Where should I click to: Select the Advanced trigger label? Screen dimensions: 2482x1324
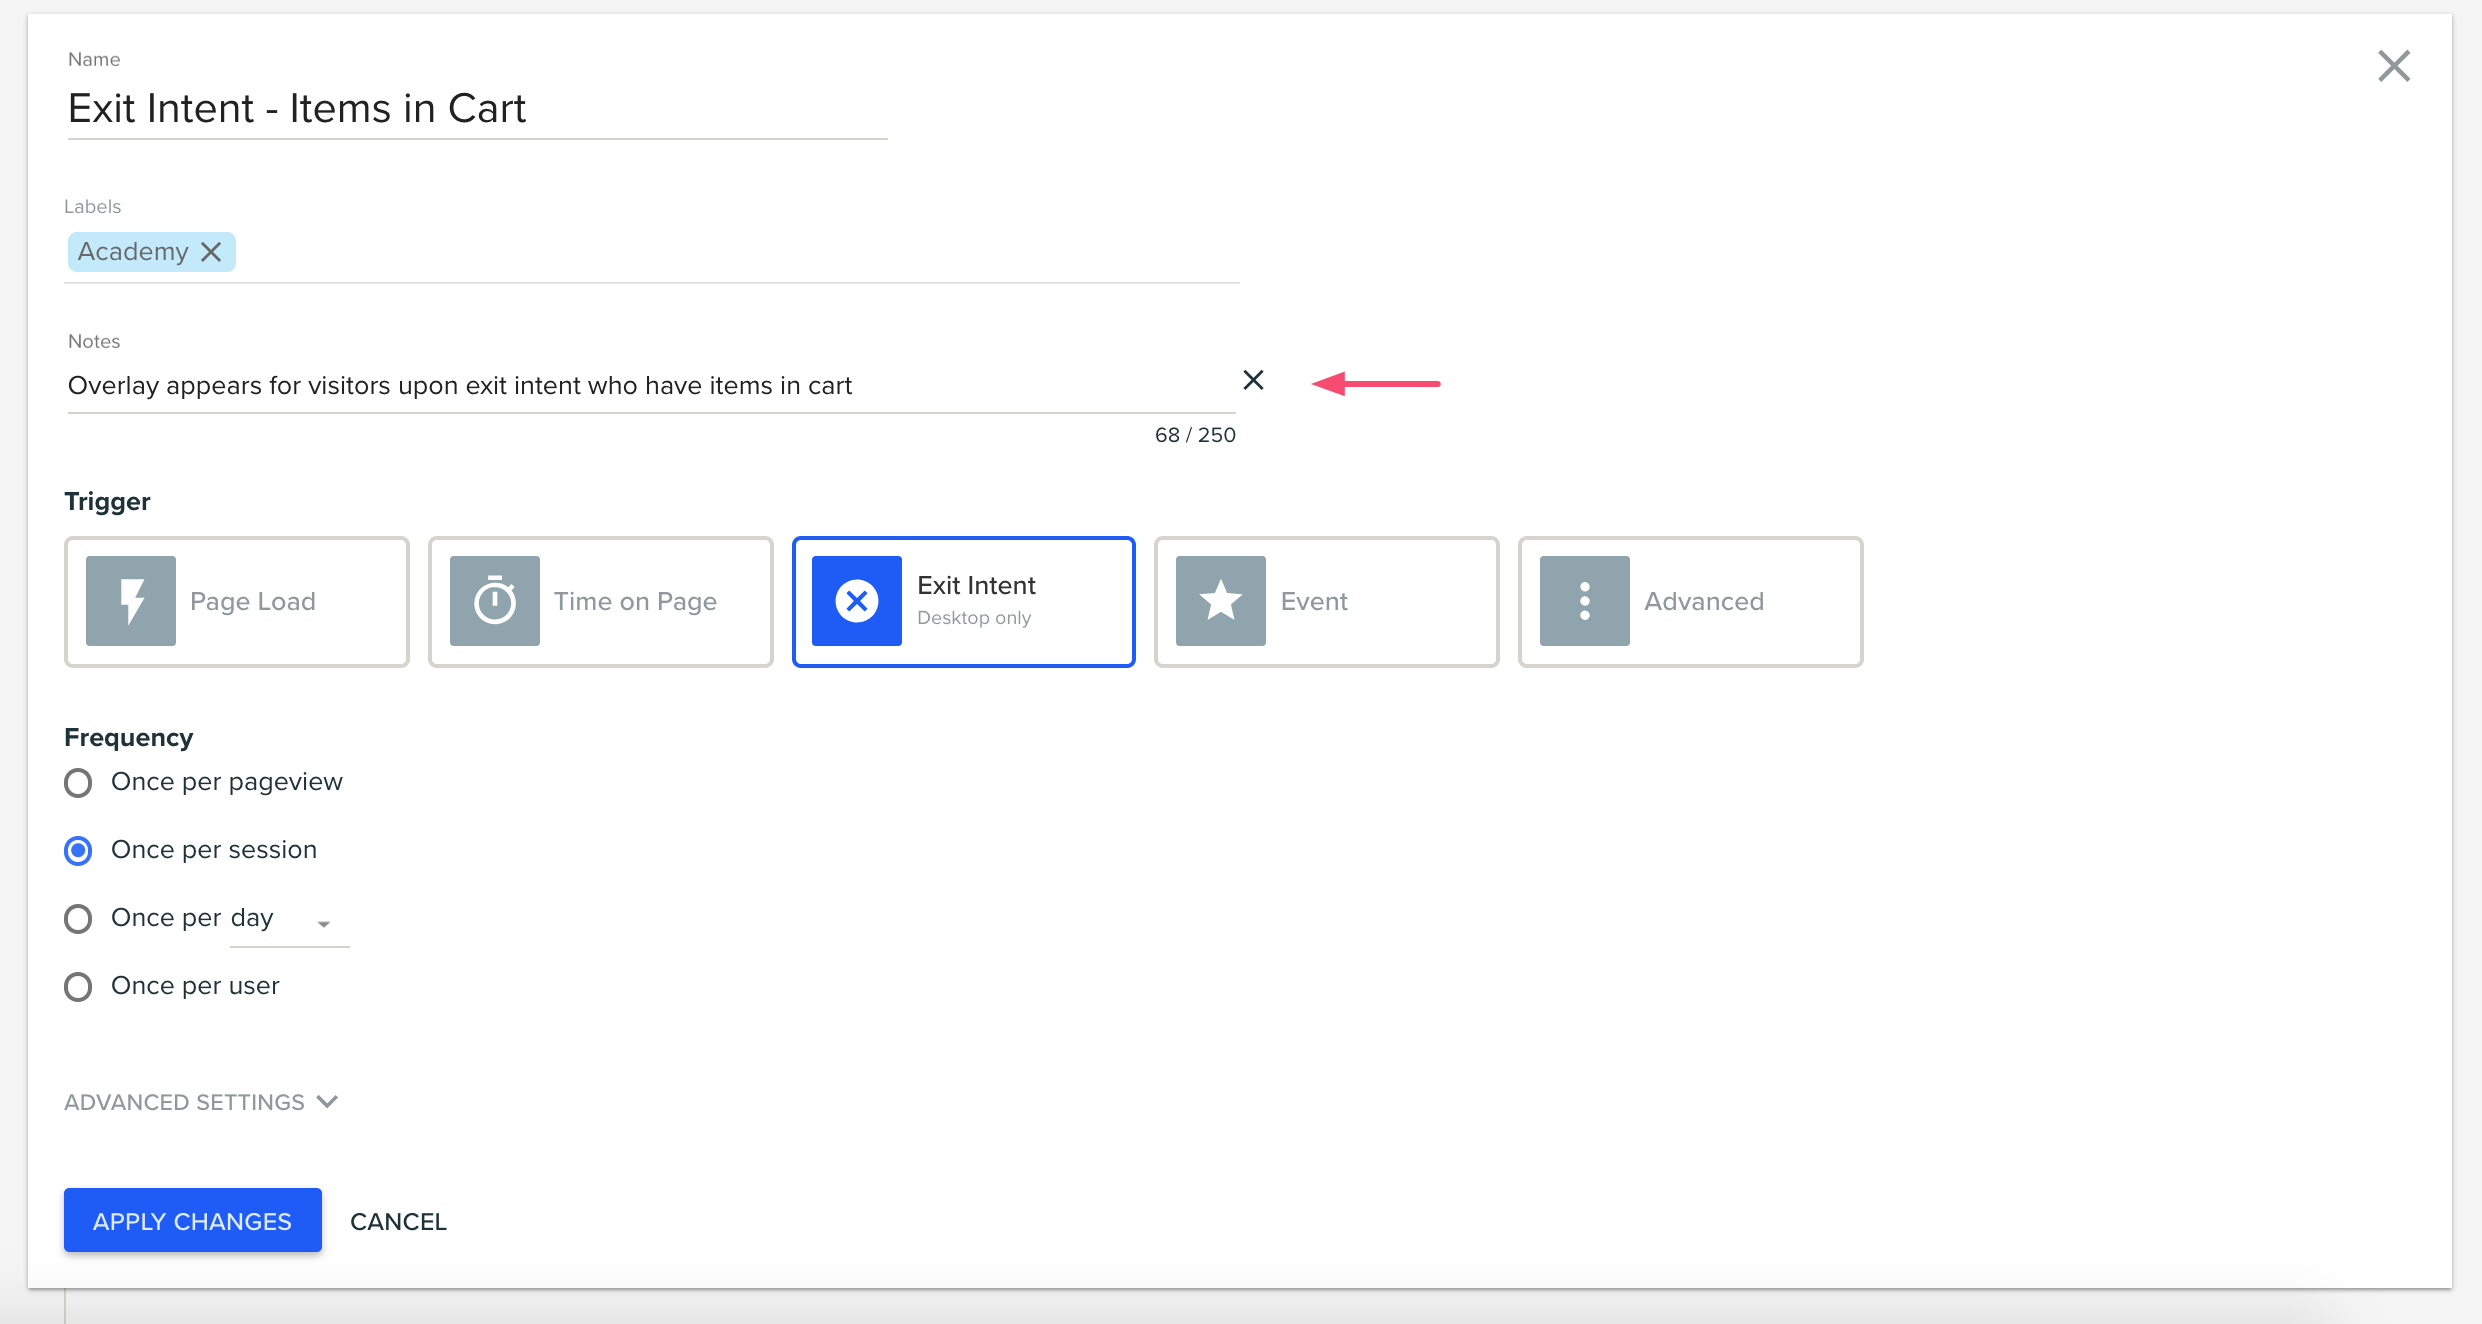(1704, 601)
